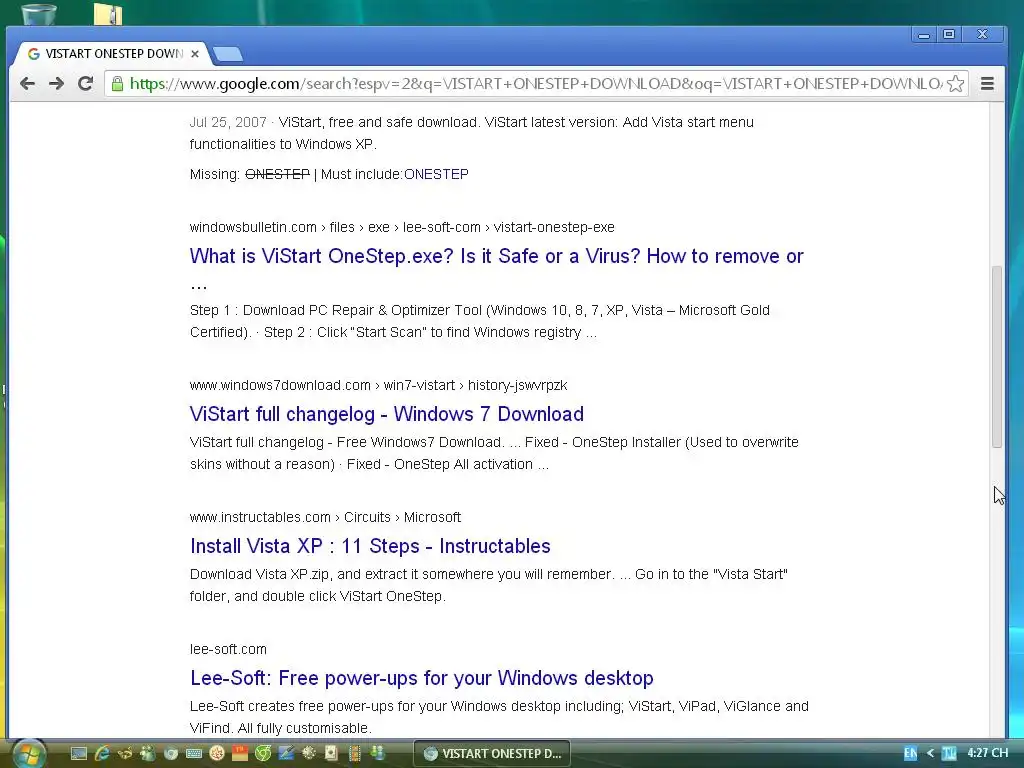Image resolution: width=1024 pixels, height=768 pixels.
Task: Close the VISTART ONESTEP DOWN tab
Action: [195, 54]
